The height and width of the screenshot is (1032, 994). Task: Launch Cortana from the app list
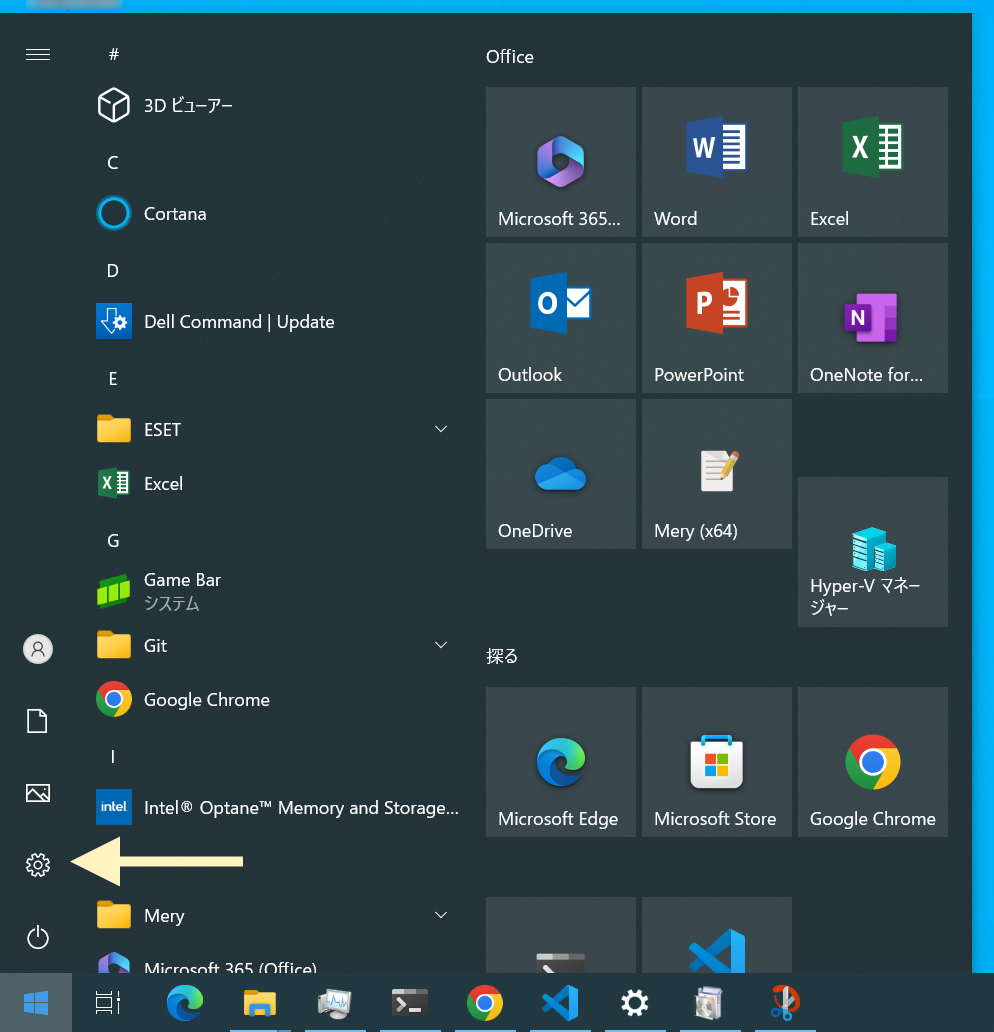click(276, 214)
